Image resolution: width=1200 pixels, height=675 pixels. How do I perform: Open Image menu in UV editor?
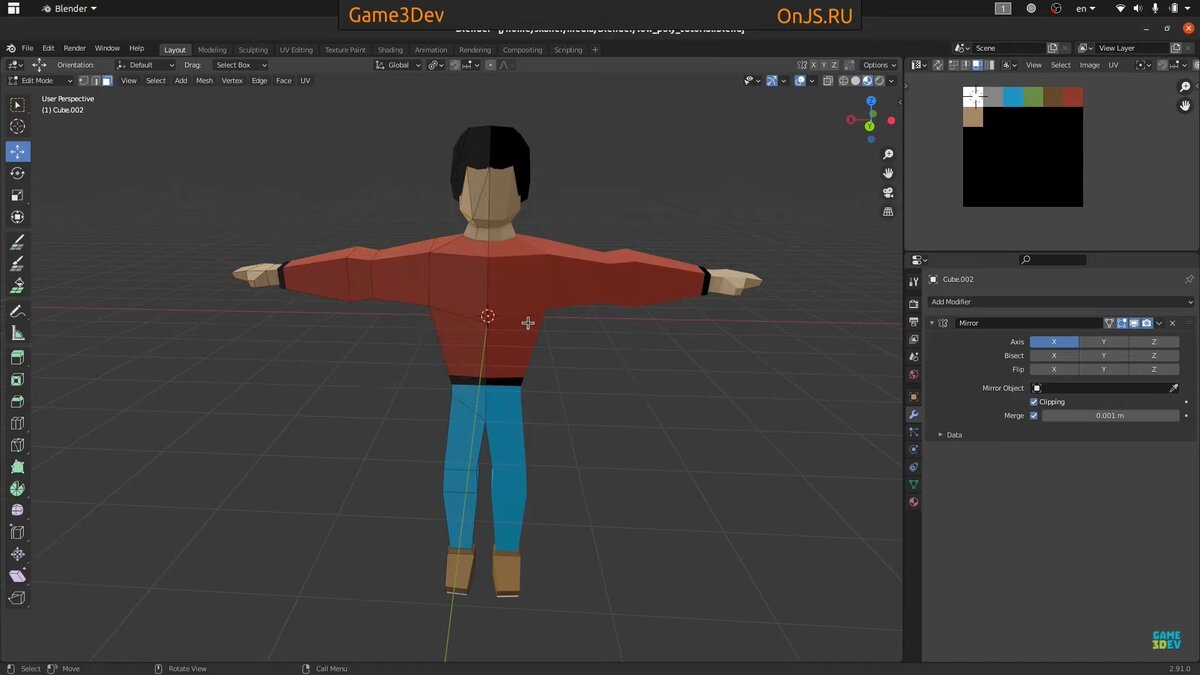click(x=1090, y=65)
